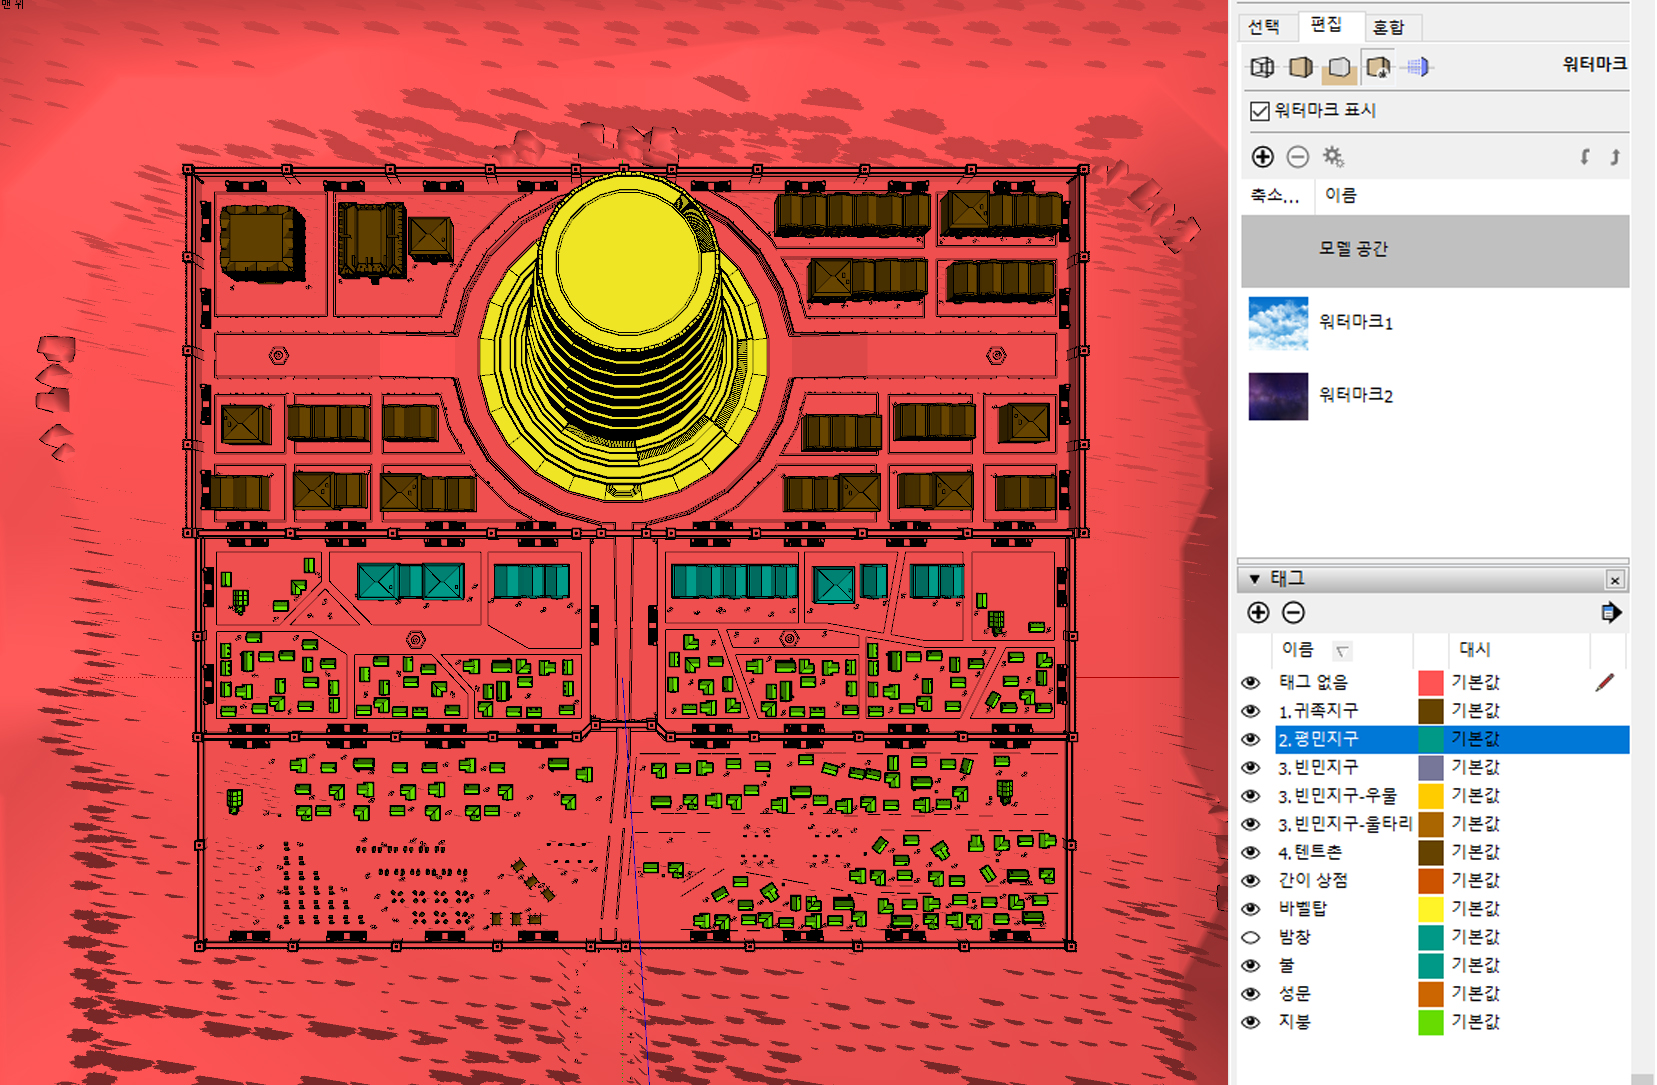The width and height of the screenshot is (1657, 1085).
Task: Open the Face settings style icon
Action: [x=1300, y=67]
